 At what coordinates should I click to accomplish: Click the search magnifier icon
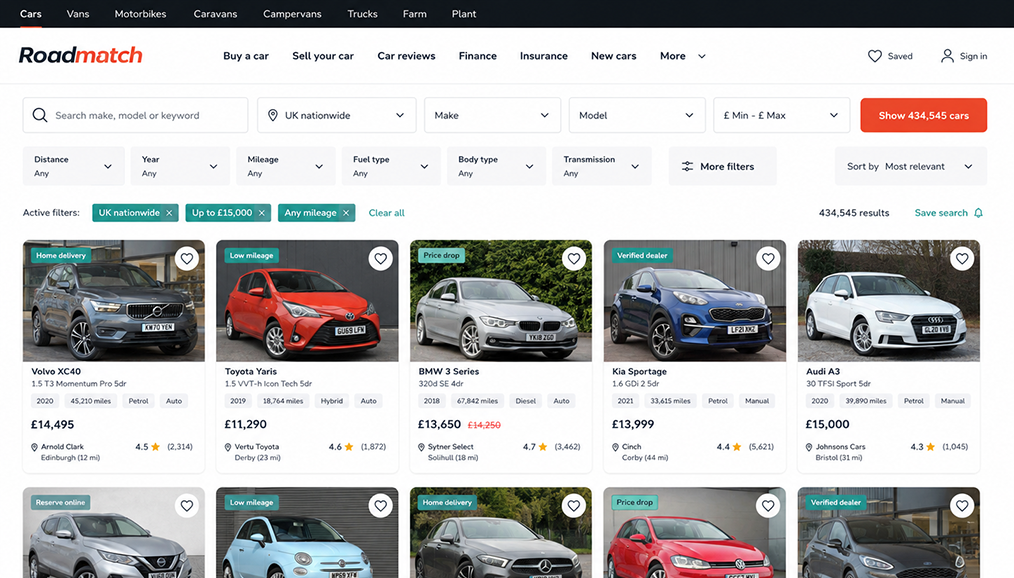(x=39, y=115)
